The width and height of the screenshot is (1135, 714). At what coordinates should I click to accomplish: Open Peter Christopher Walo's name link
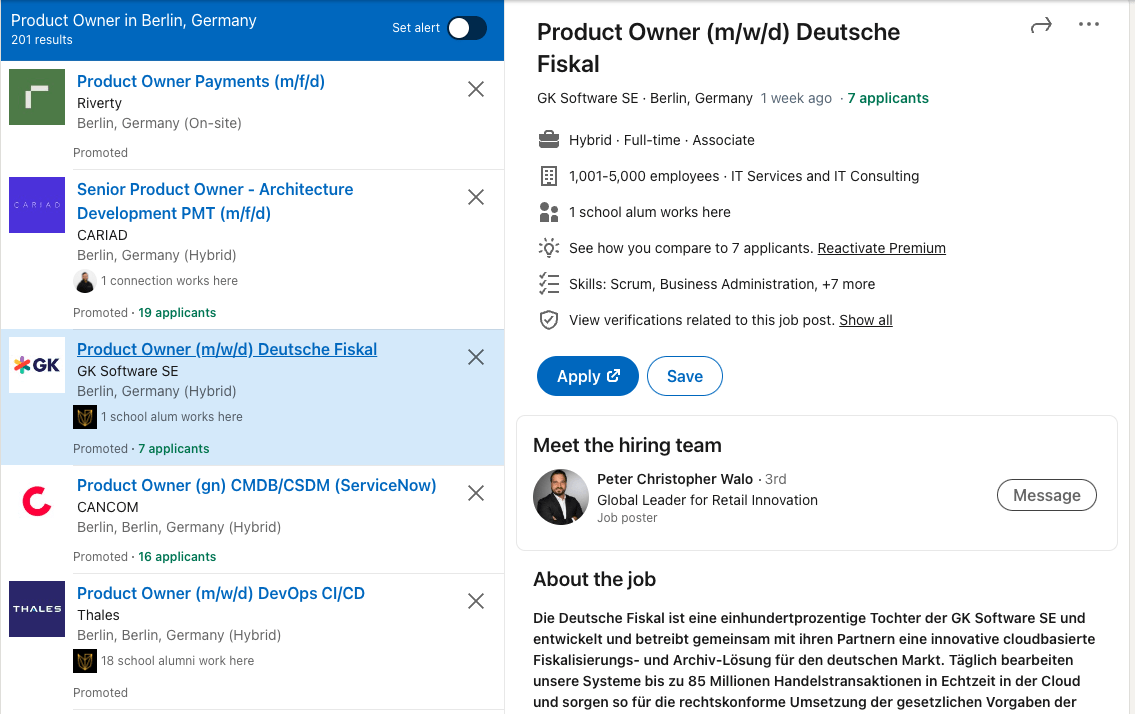coord(675,479)
